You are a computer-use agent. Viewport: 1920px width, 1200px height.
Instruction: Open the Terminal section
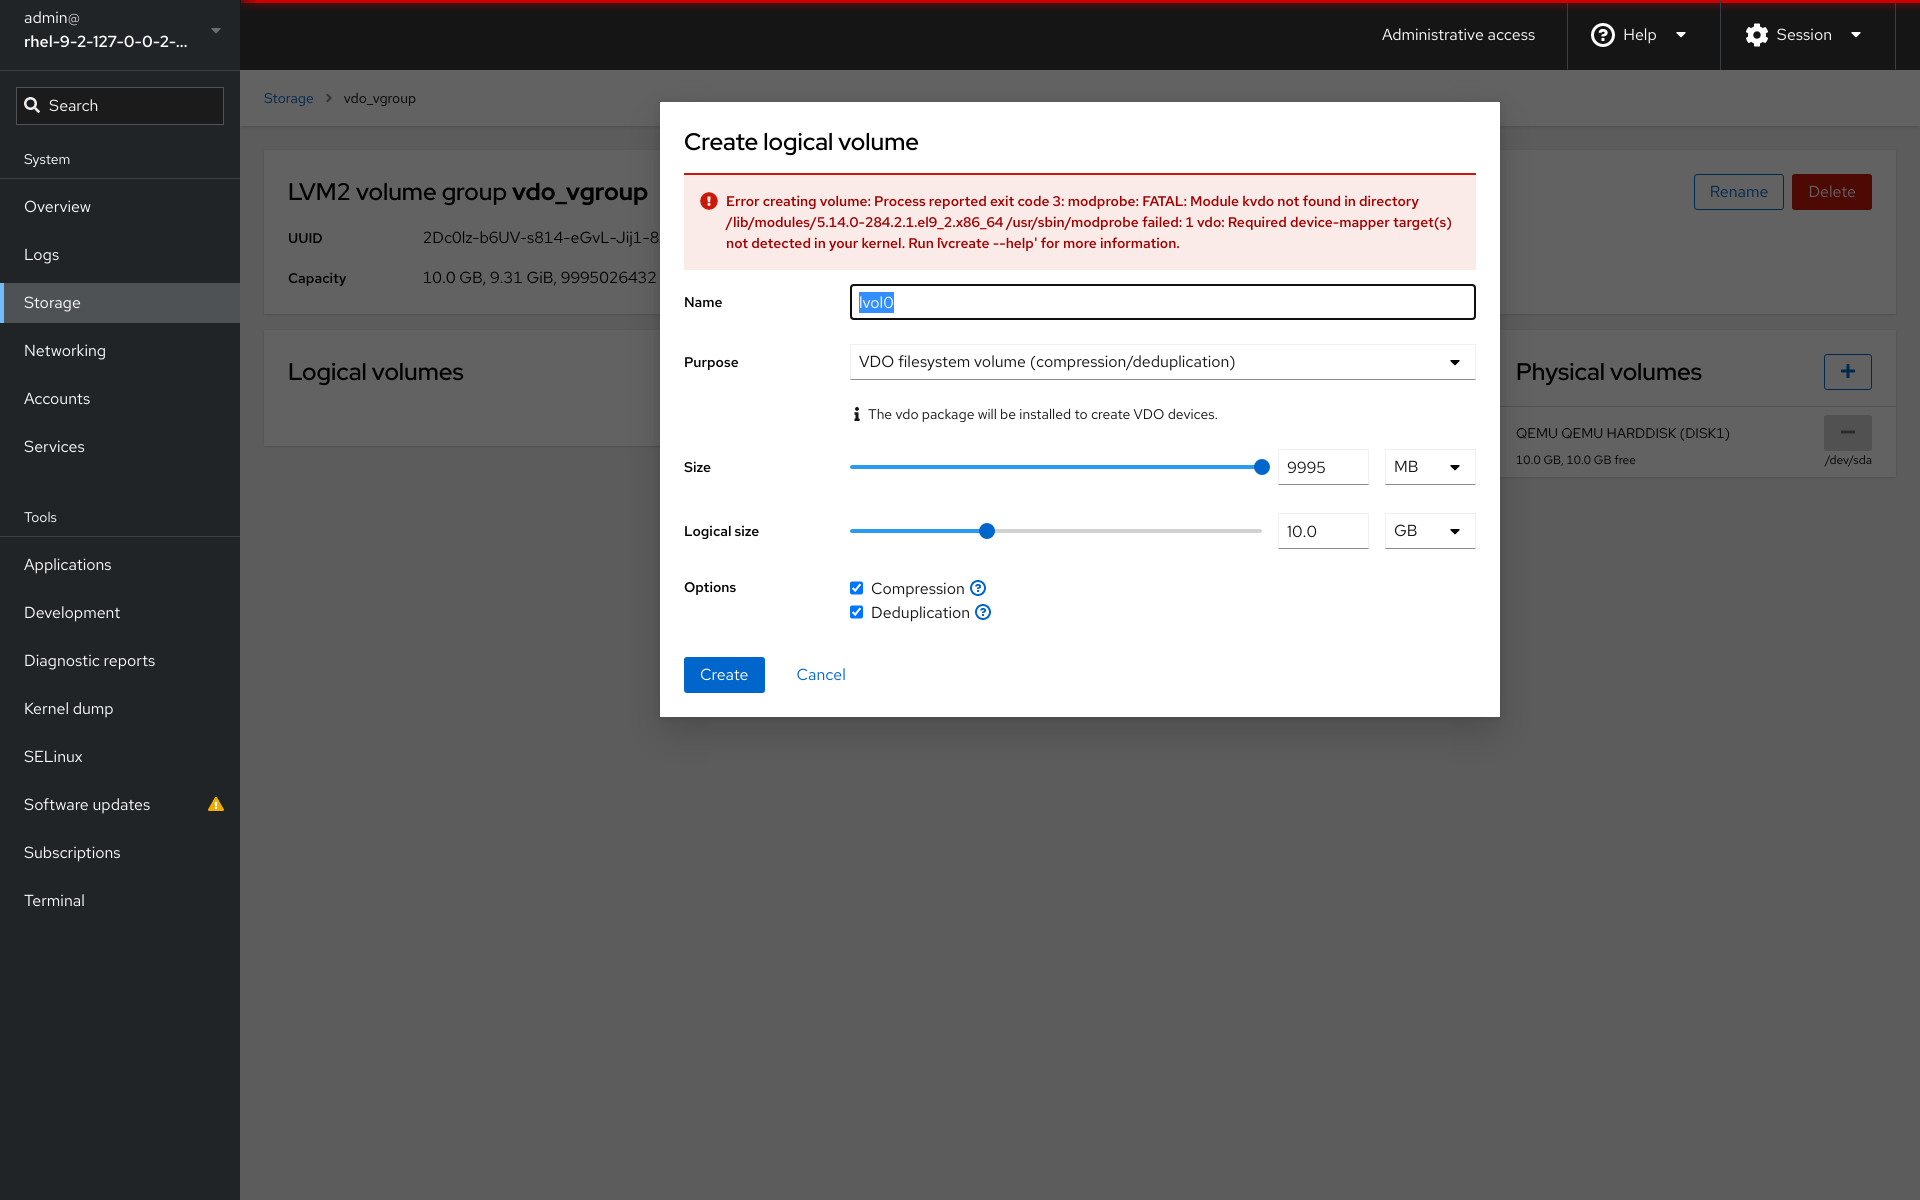[x=54, y=900]
